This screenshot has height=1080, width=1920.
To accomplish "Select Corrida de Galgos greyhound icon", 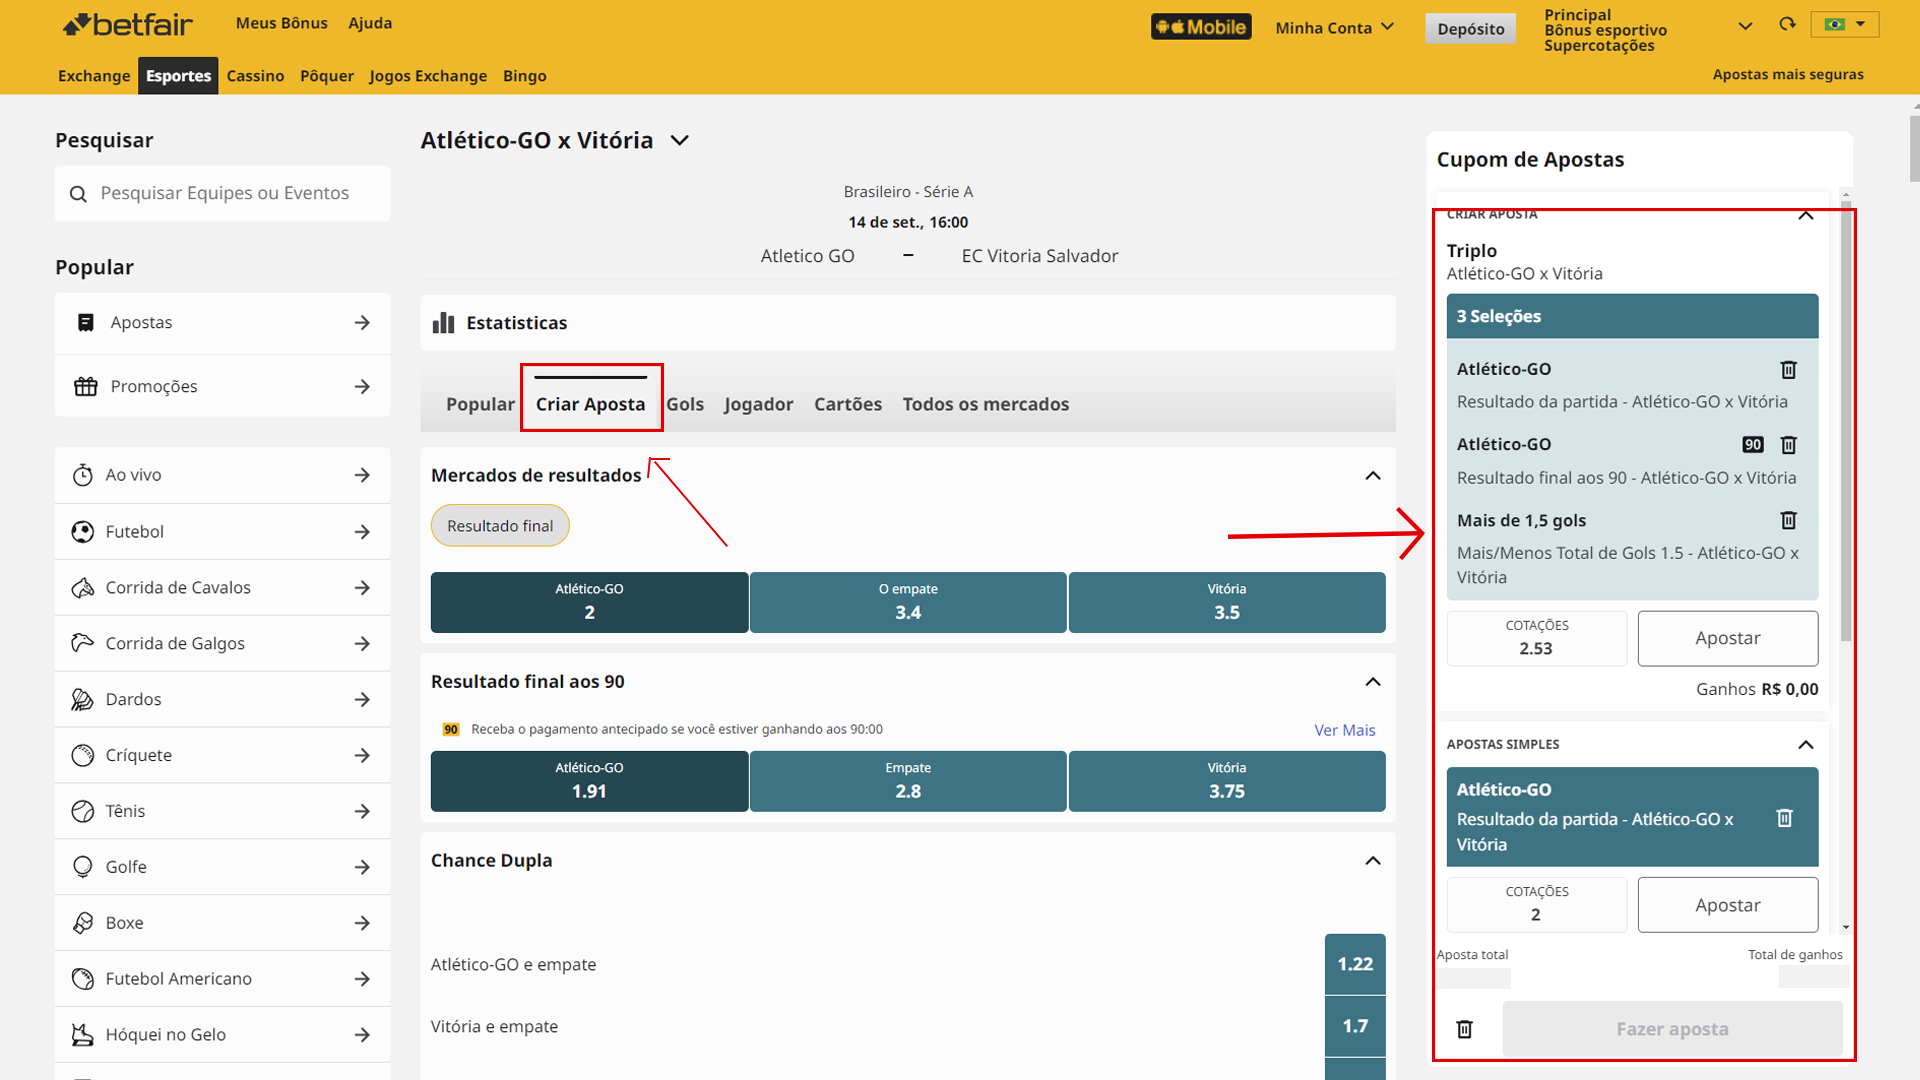I will (x=83, y=643).
